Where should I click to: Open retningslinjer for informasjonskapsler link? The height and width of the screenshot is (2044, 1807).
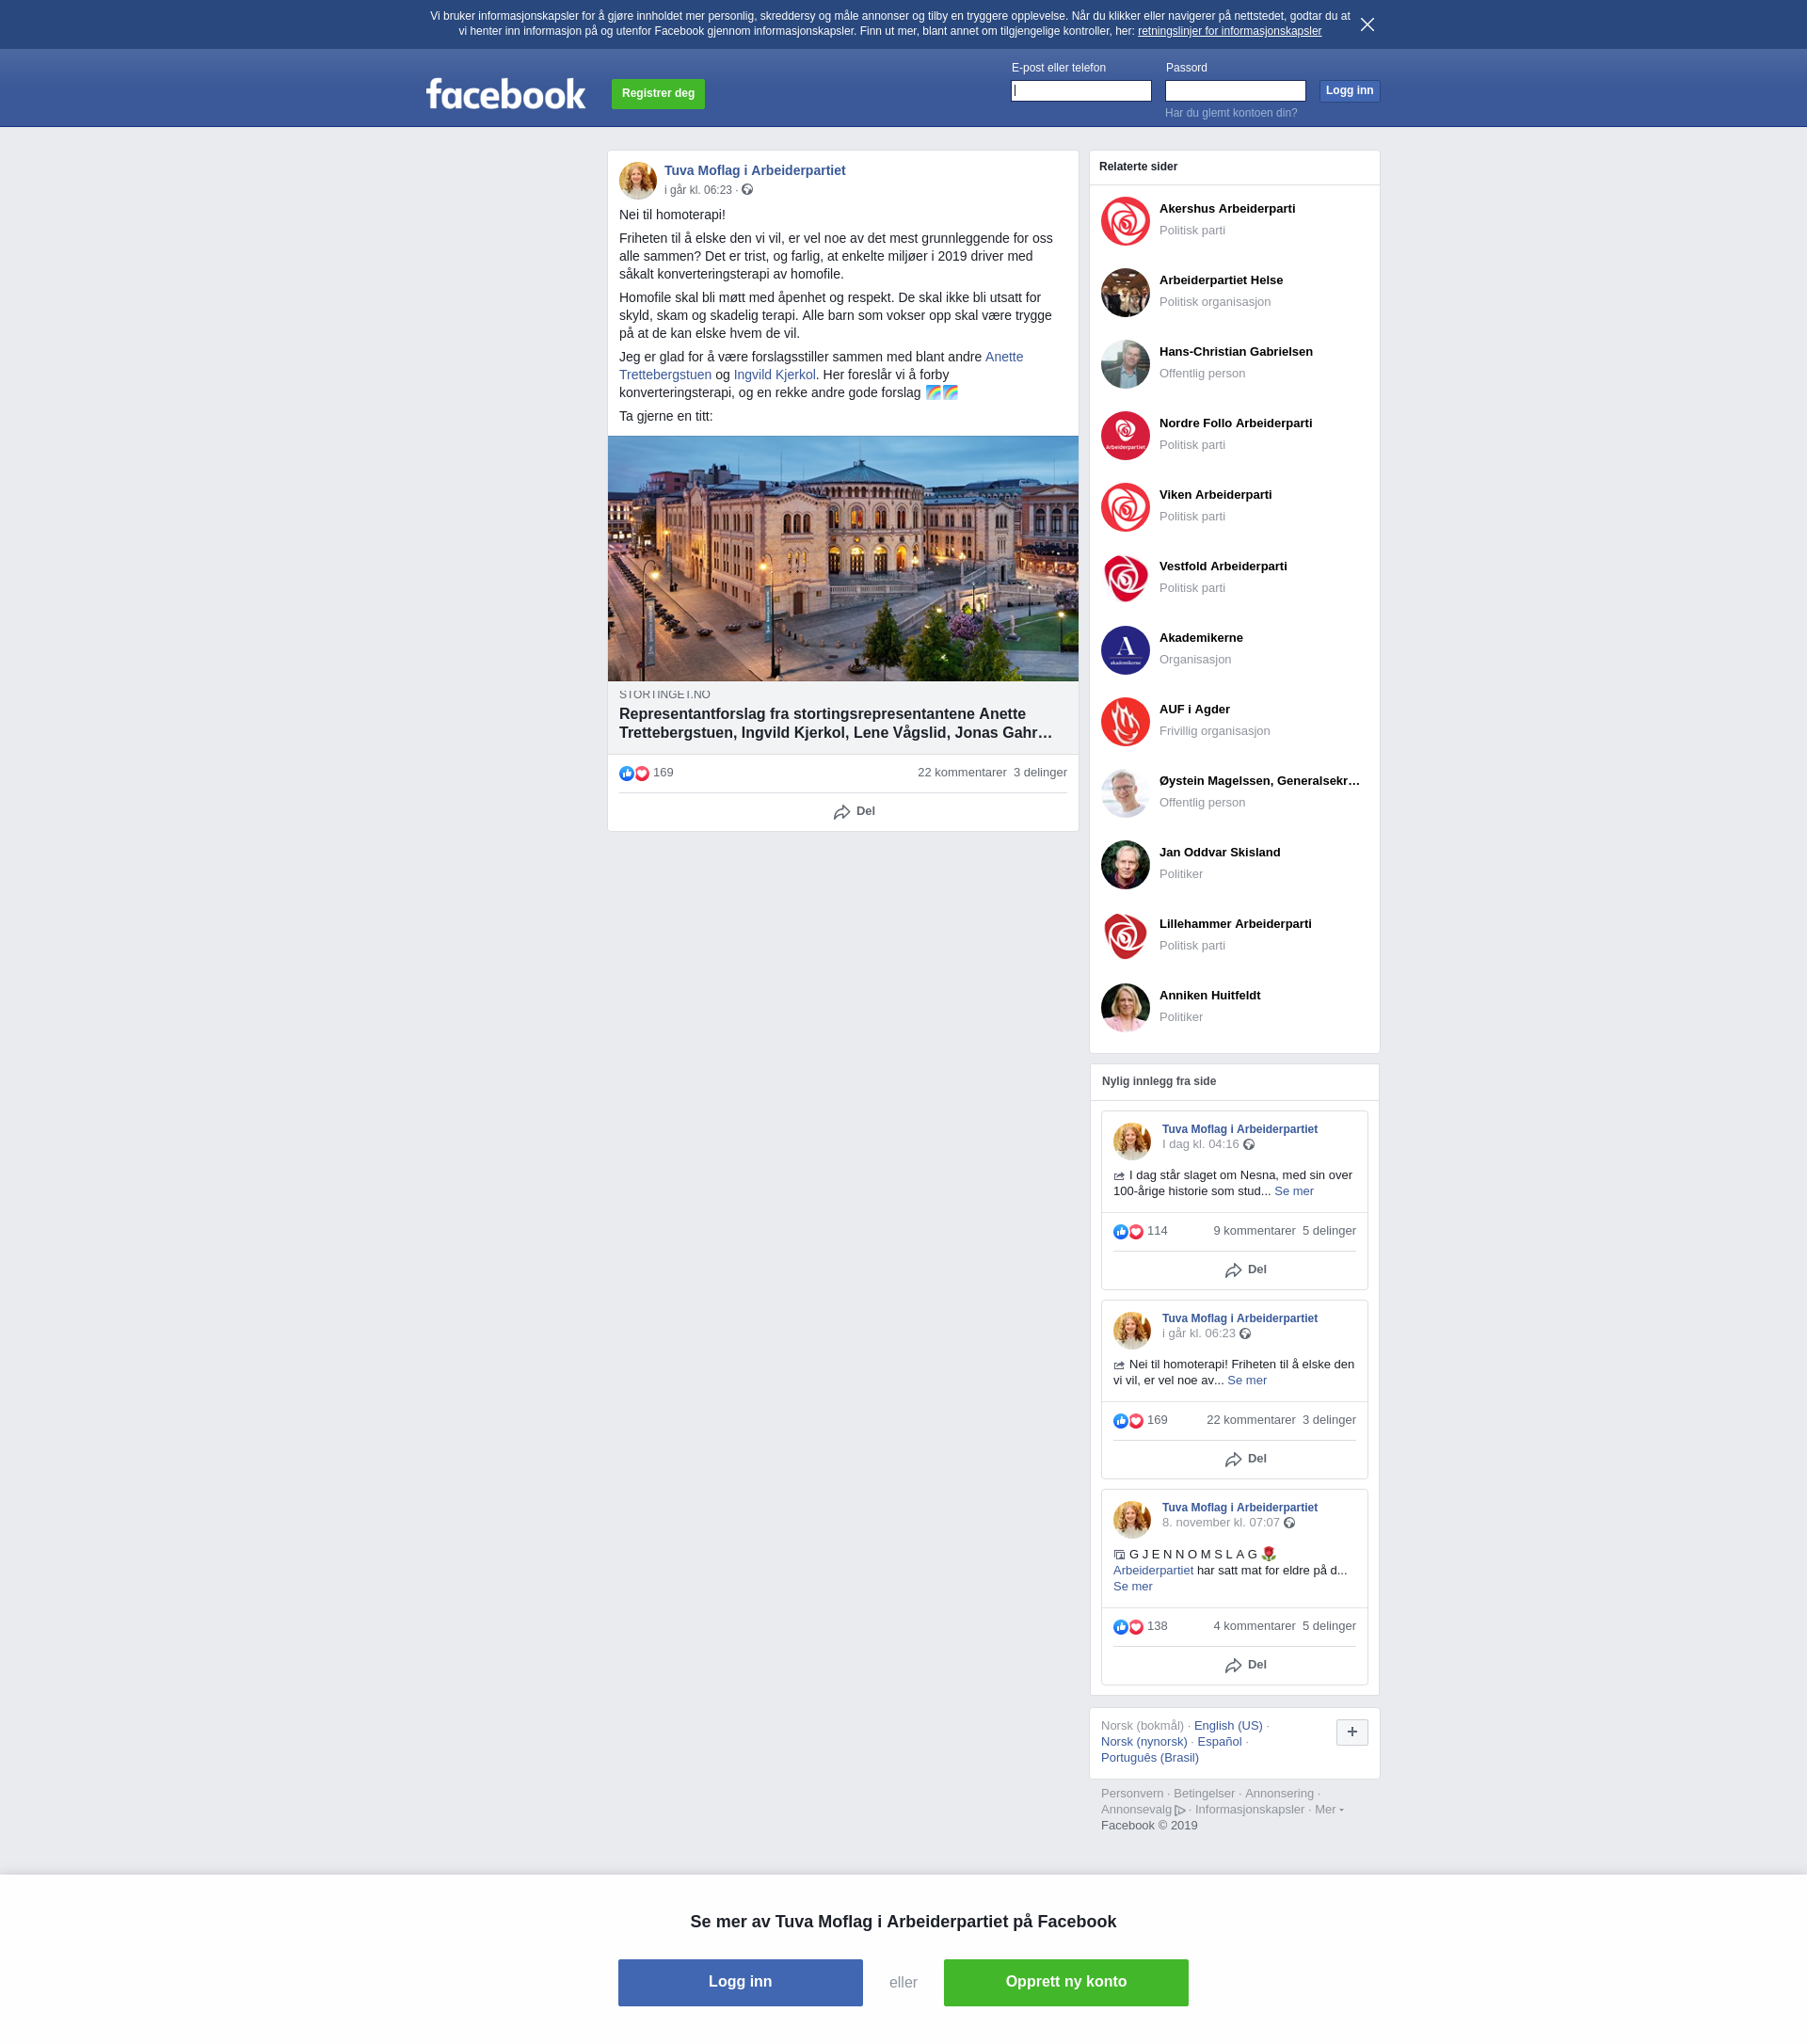click(x=1229, y=31)
